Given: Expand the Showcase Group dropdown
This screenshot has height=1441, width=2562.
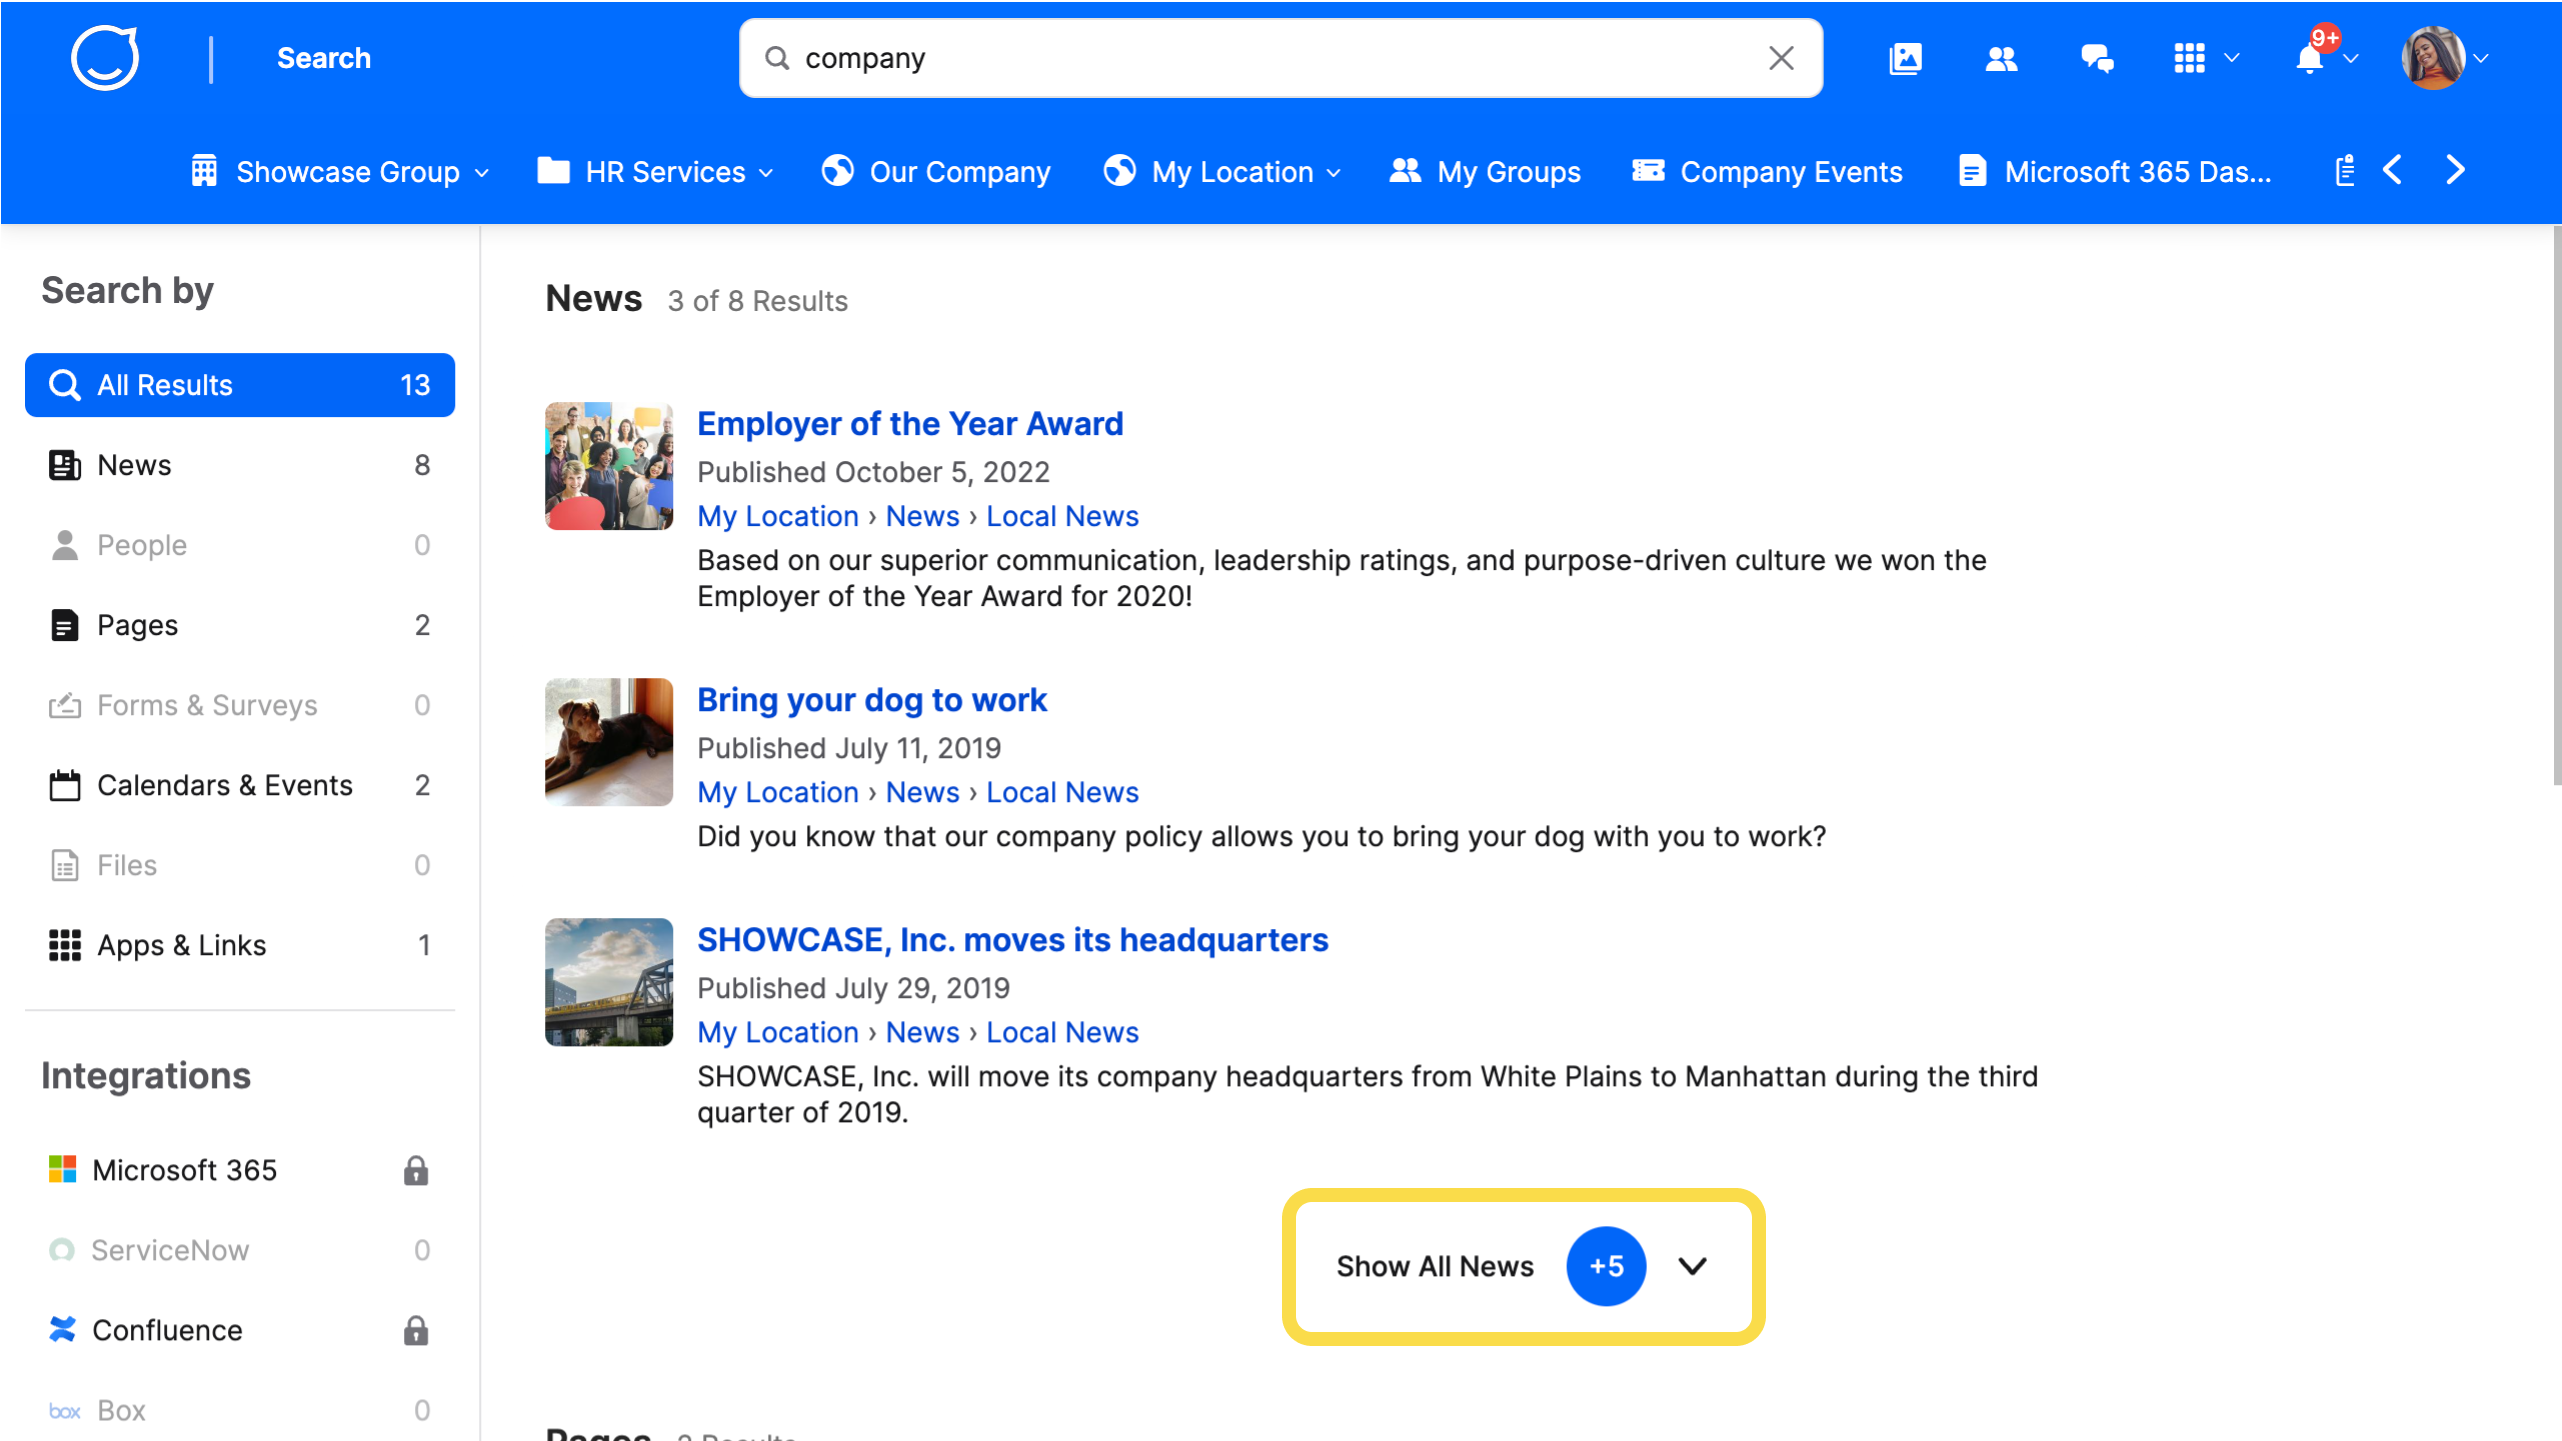Looking at the screenshot, I should tap(340, 171).
